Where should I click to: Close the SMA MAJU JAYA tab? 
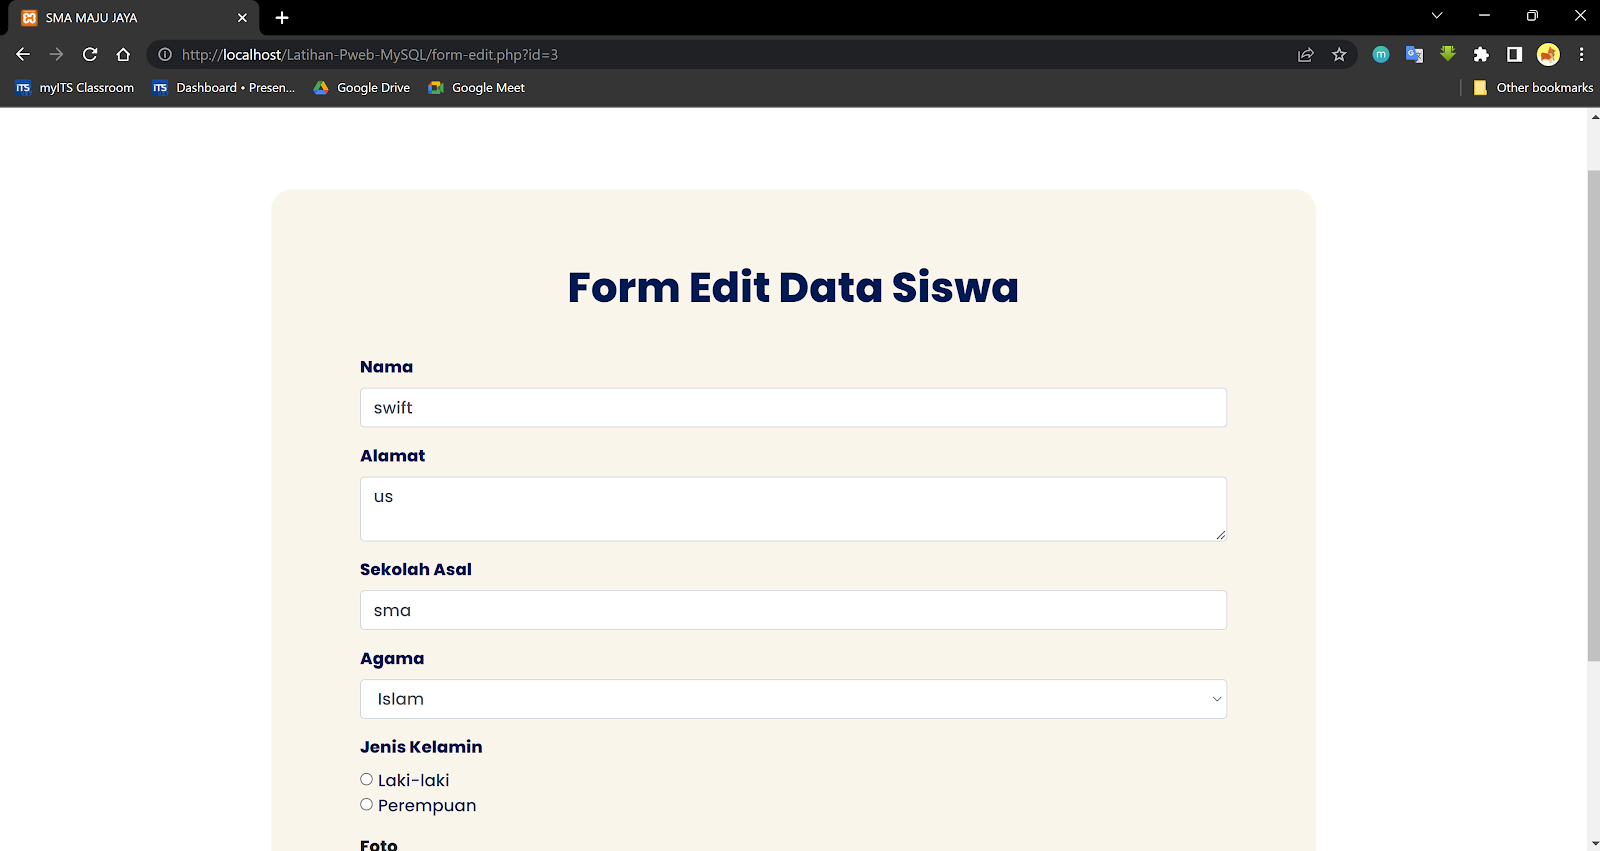pos(242,18)
